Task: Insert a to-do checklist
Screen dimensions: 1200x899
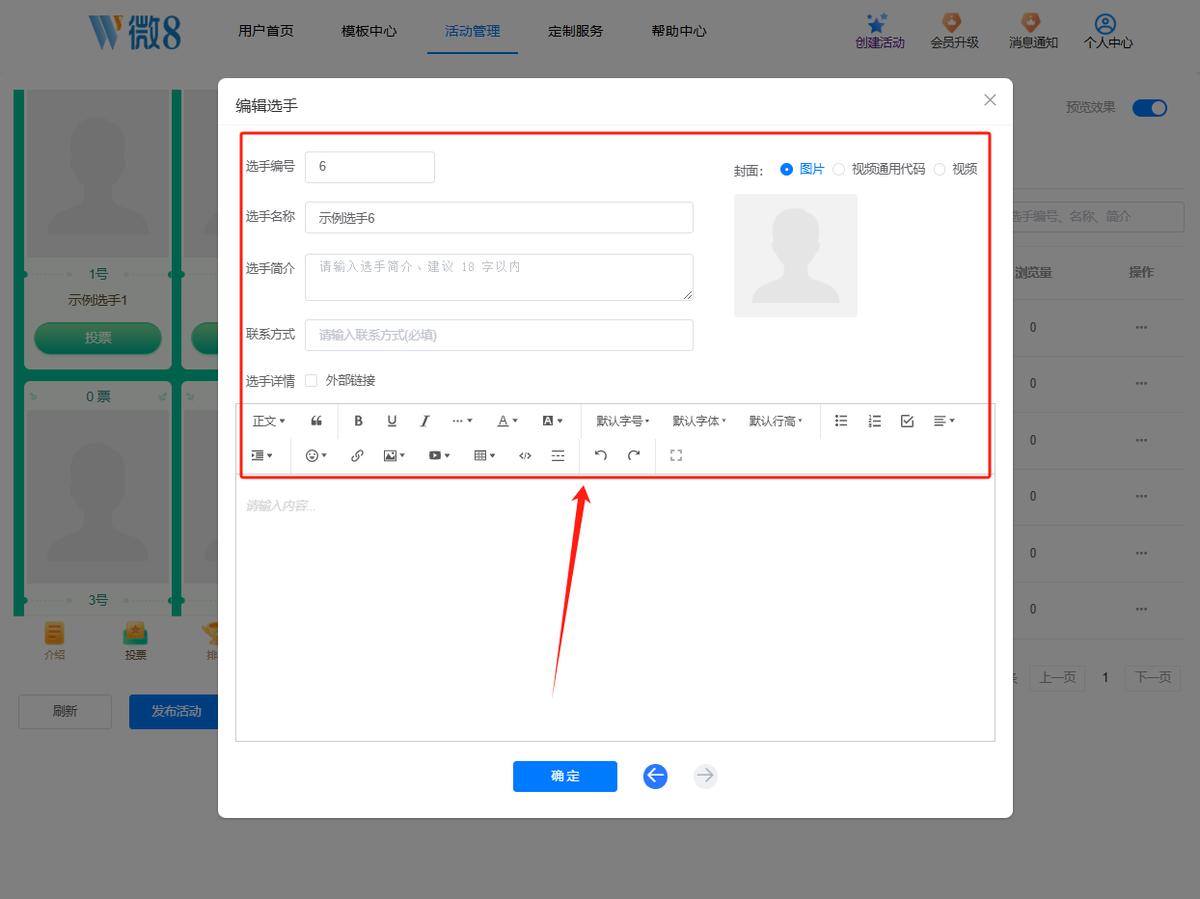Action: [x=907, y=421]
